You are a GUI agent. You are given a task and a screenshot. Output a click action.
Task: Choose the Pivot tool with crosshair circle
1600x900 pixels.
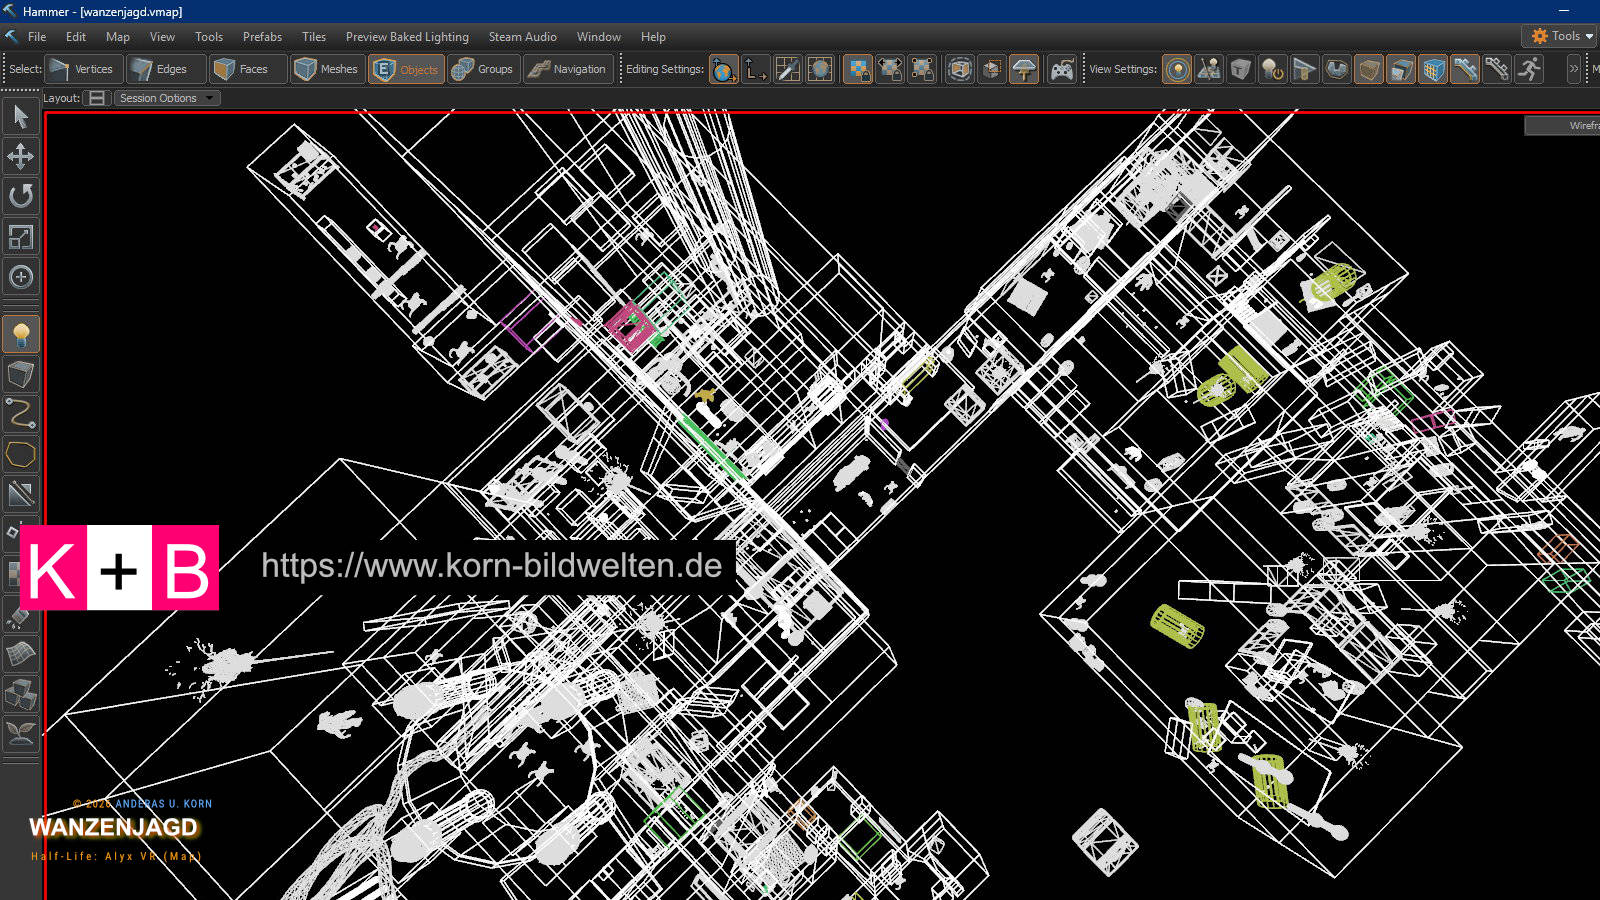pyautogui.click(x=20, y=276)
